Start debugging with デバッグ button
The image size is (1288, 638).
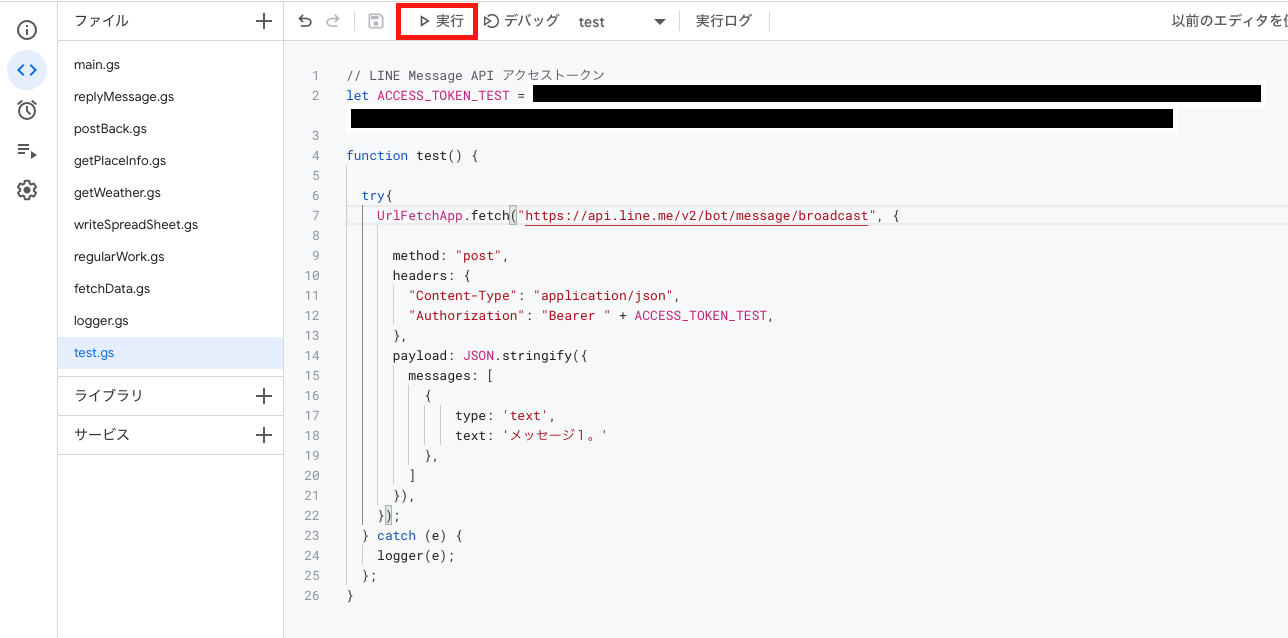click(522, 21)
